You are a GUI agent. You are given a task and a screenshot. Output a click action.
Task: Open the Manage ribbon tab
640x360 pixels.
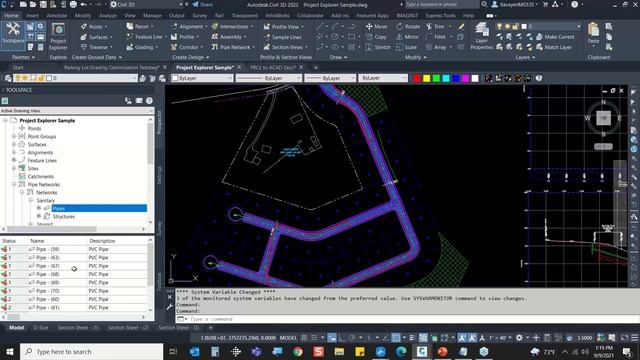[152, 16]
